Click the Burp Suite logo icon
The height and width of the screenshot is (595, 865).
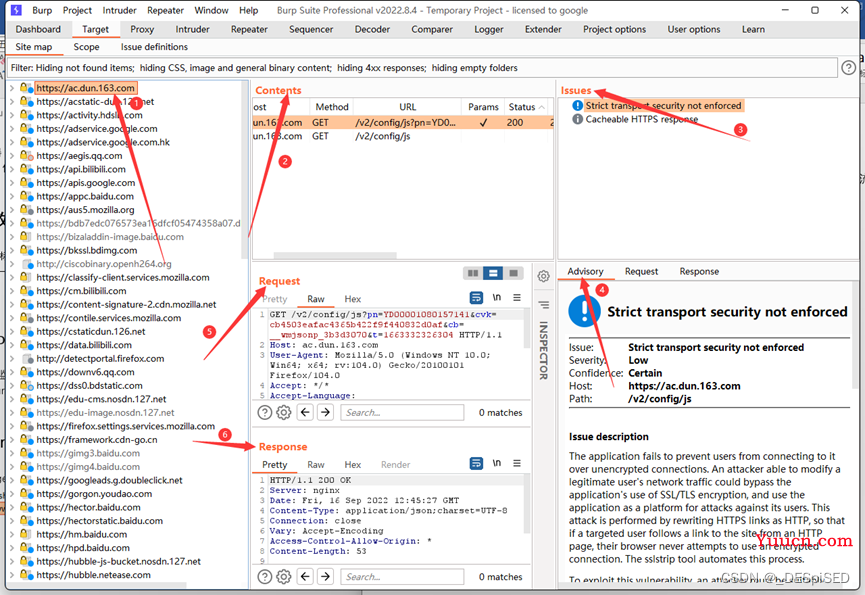point(17,10)
